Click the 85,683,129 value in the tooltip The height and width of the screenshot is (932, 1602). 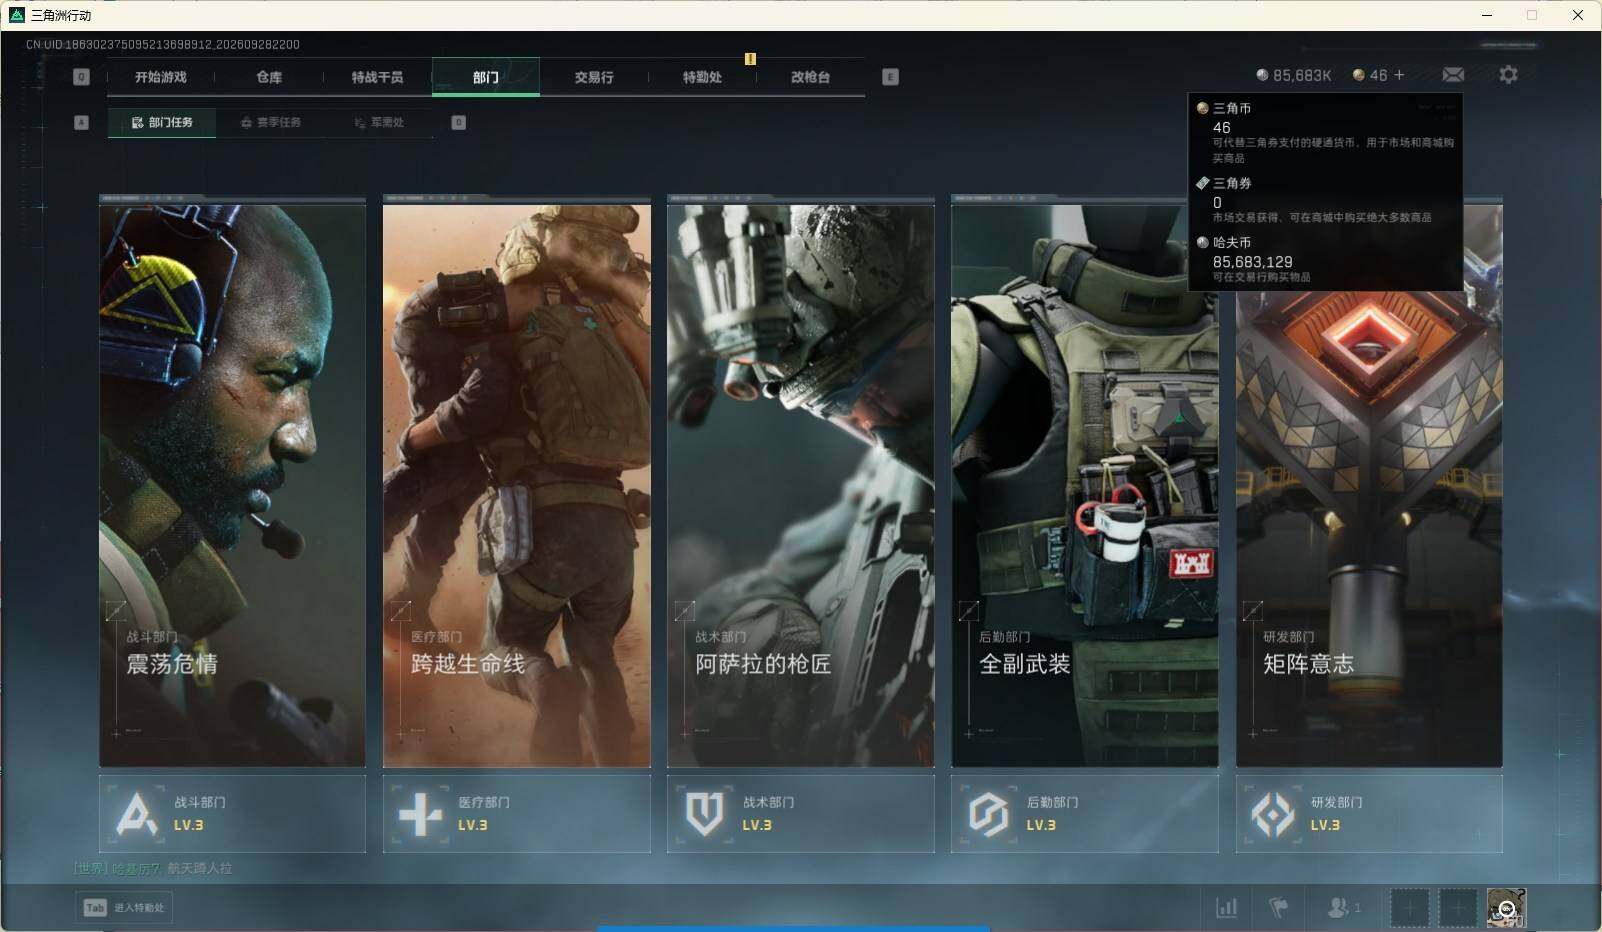point(1252,262)
